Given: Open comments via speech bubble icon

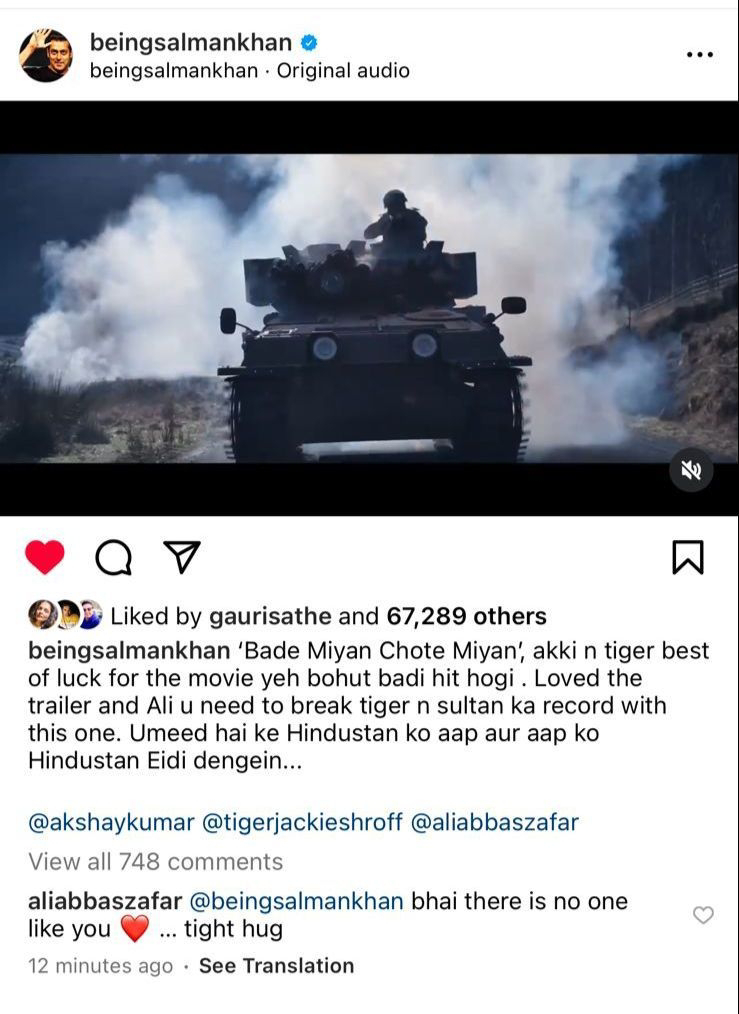Looking at the screenshot, I should coord(114,557).
